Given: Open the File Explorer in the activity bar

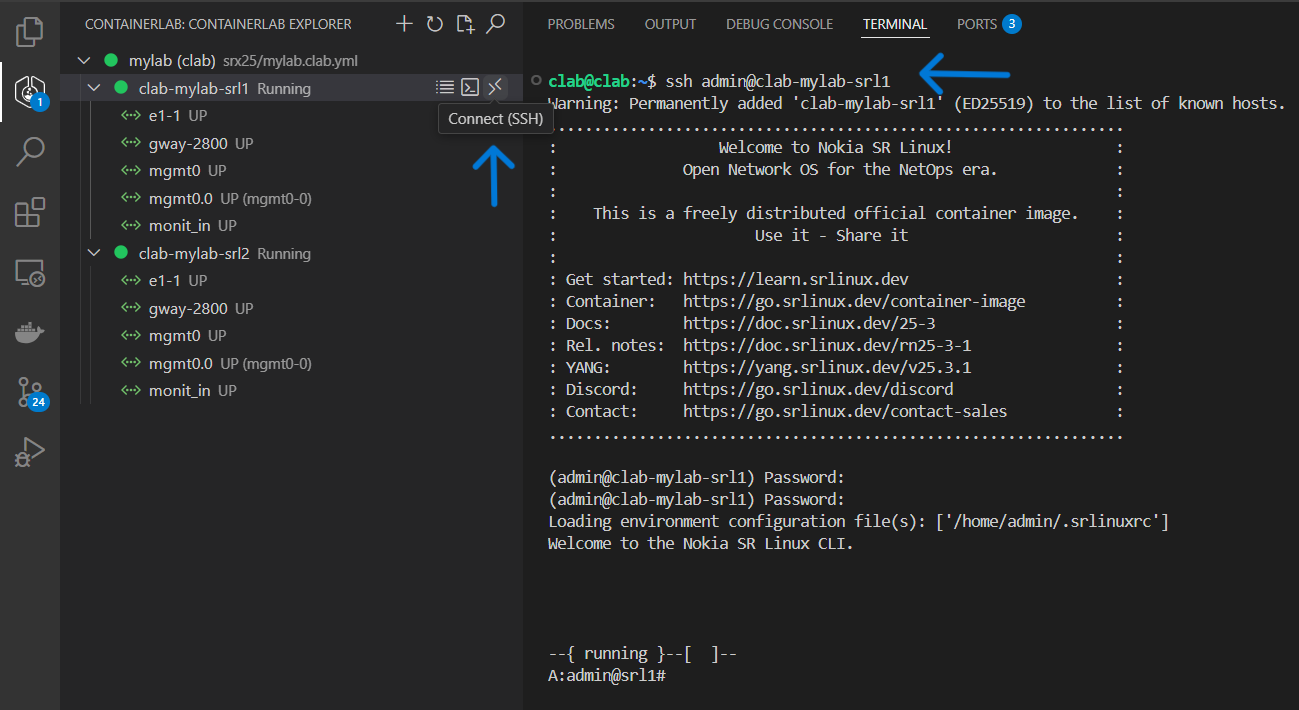Looking at the screenshot, I should pyautogui.click(x=30, y=32).
